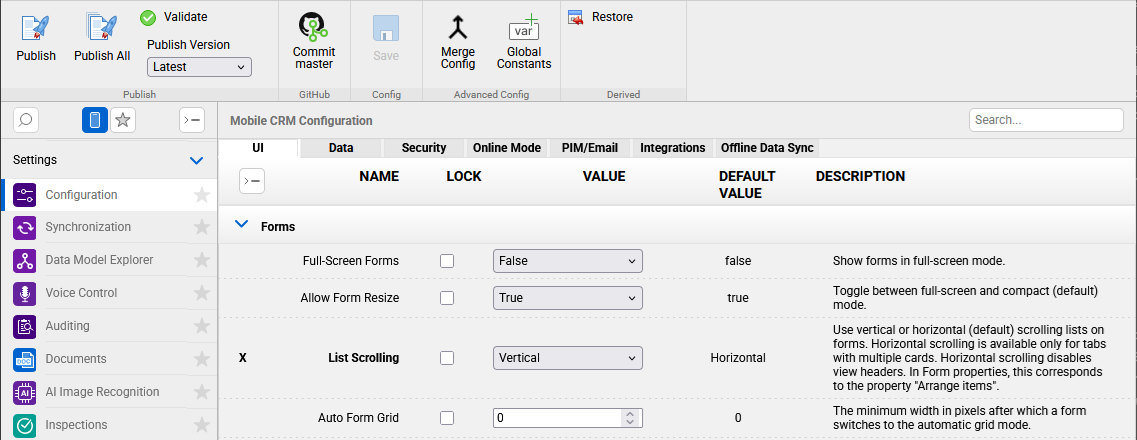This screenshot has width=1137, height=440.
Task: Click the configuration Search field
Action: (x=1046, y=120)
